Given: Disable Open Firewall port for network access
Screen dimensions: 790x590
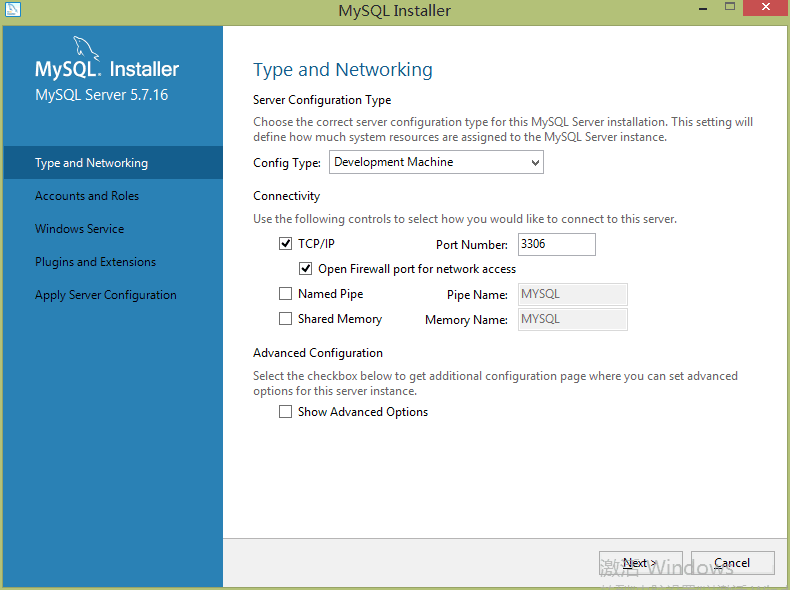Looking at the screenshot, I should tap(306, 269).
